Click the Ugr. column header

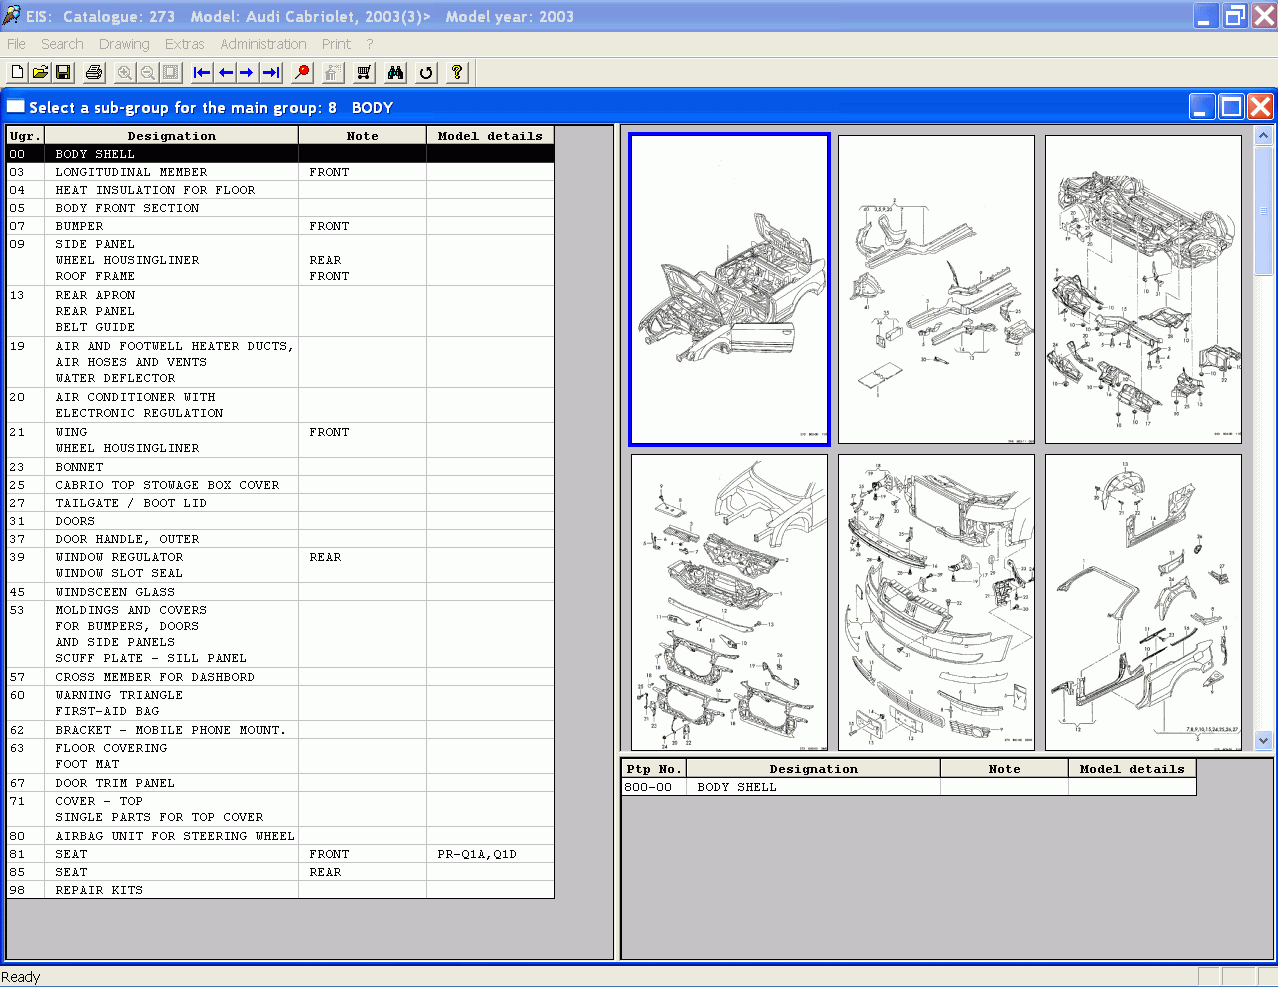pyautogui.click(x=25, y=136)
